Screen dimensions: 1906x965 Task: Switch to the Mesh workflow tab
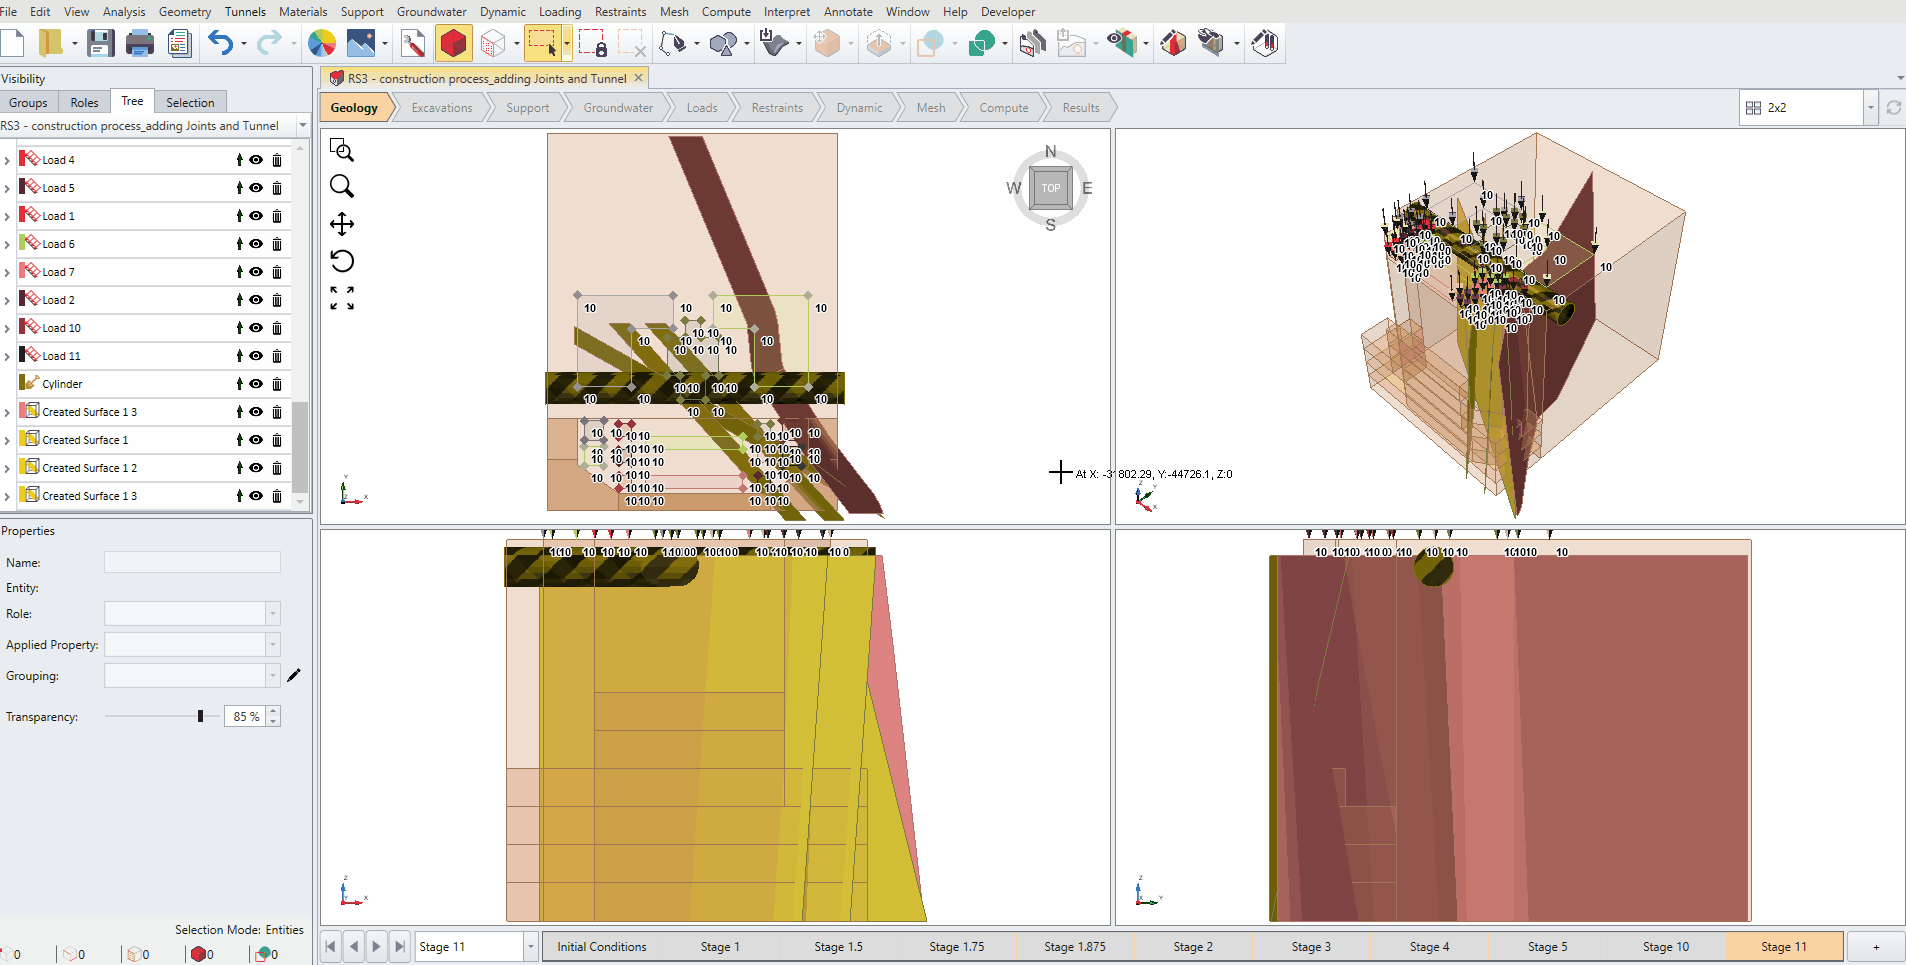[x=930, y=108]
